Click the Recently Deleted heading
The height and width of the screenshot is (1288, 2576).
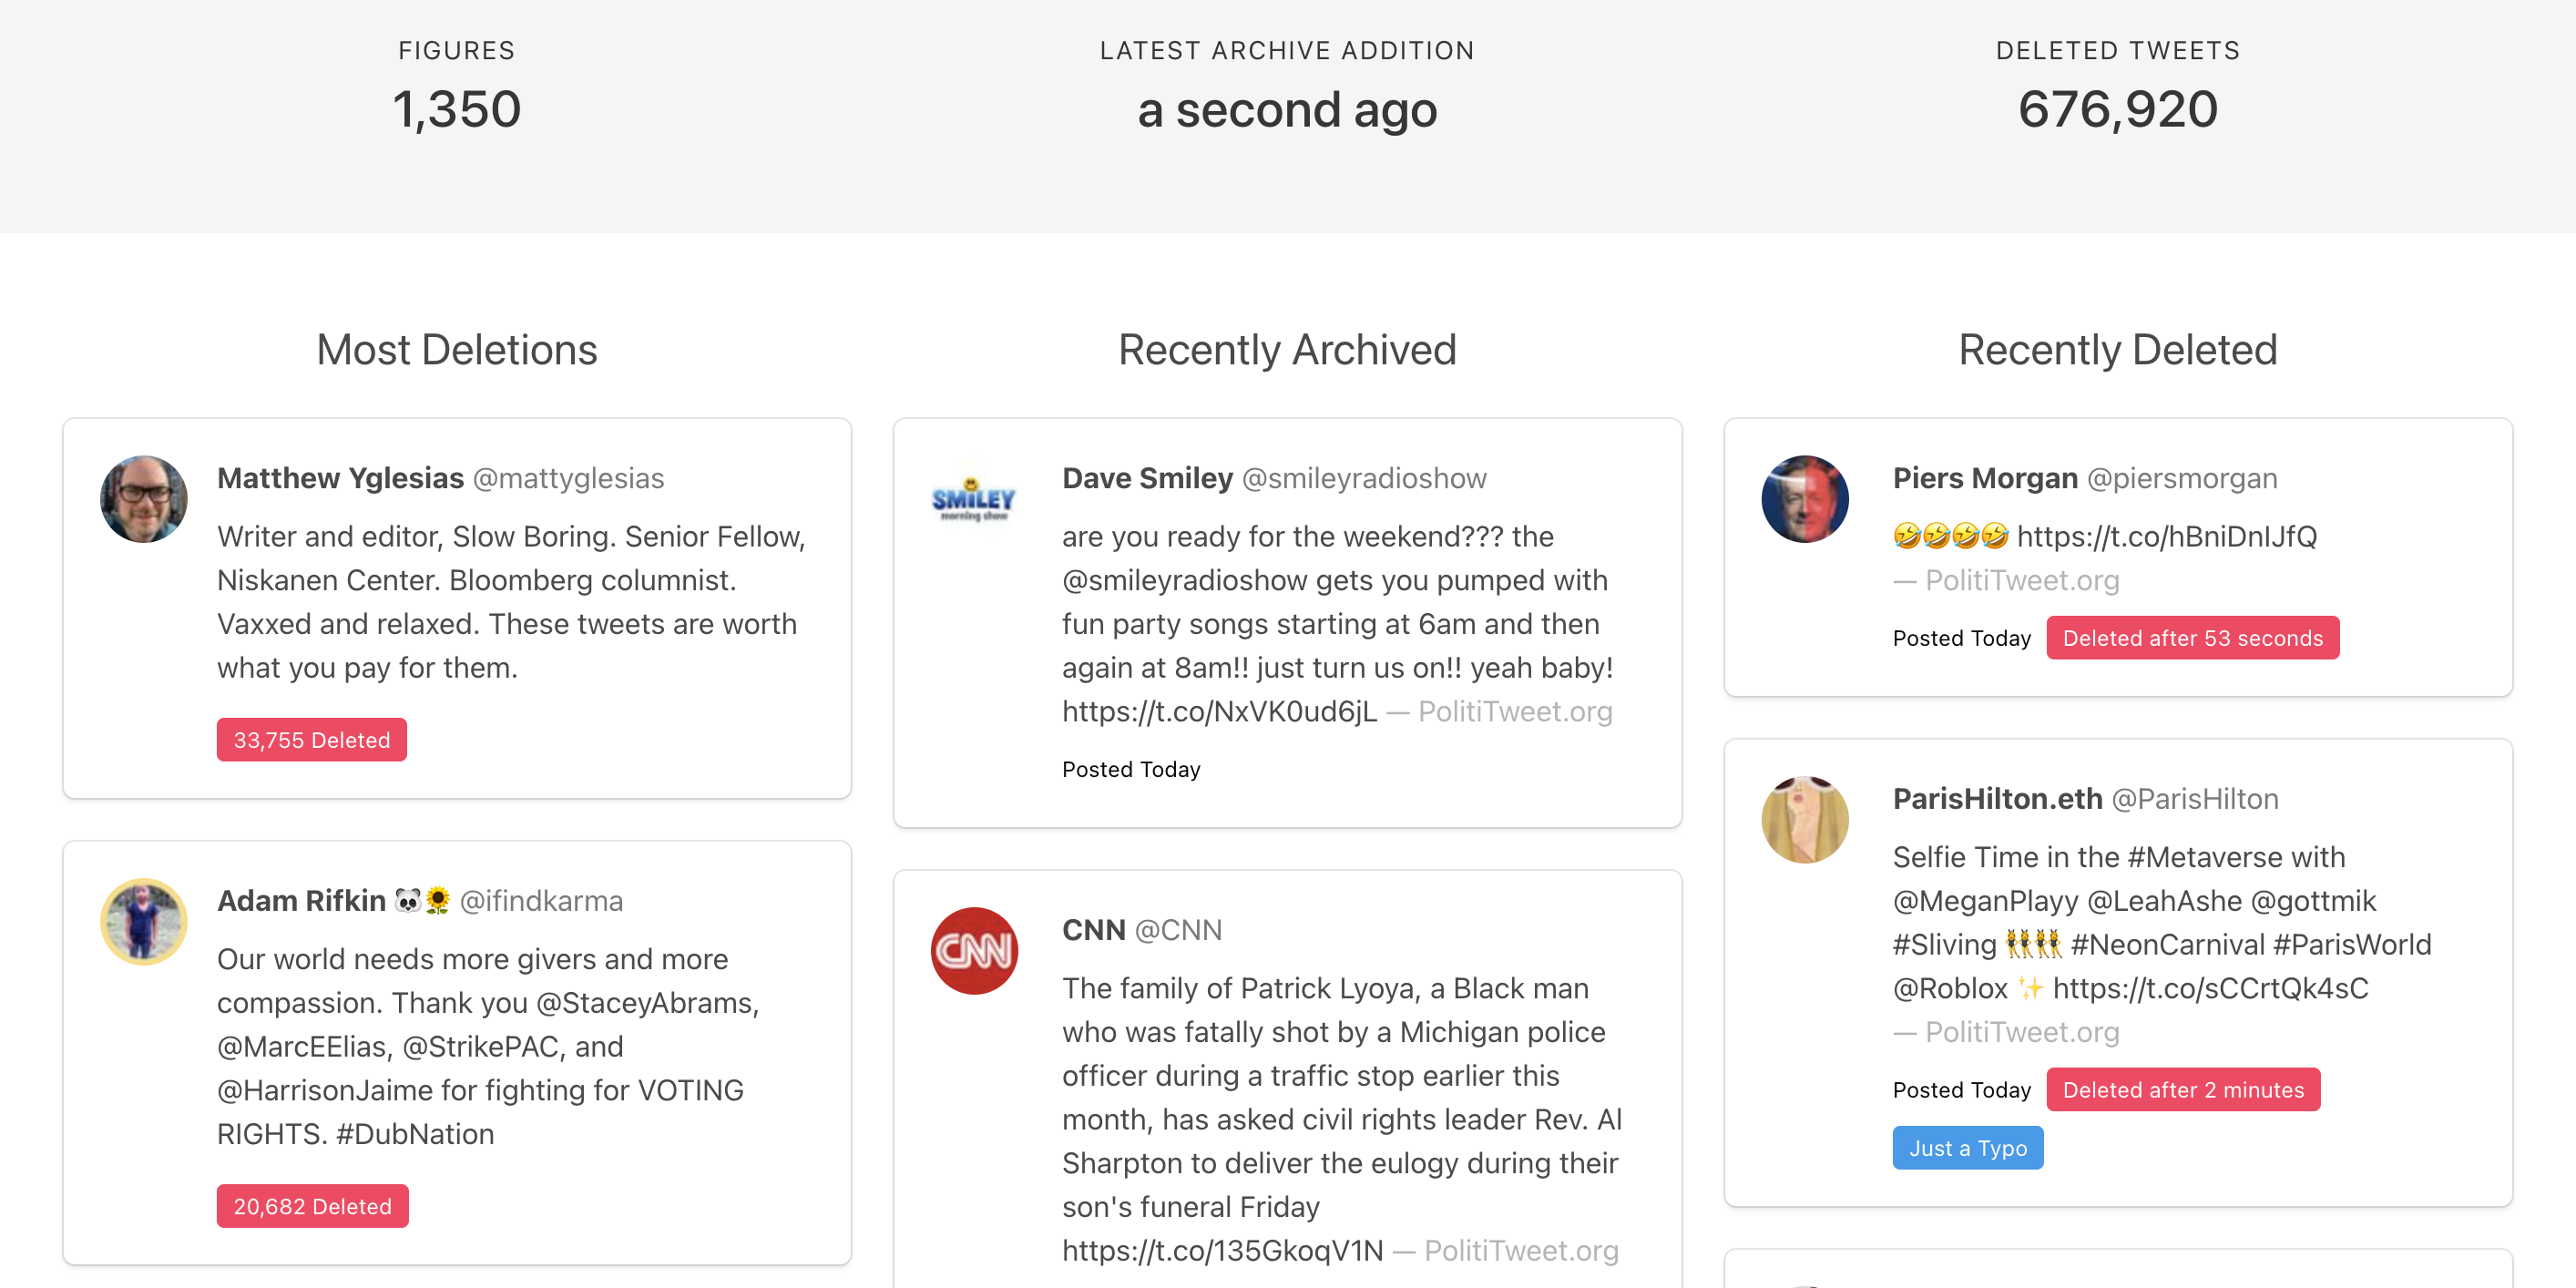[x=2118, y=350]
